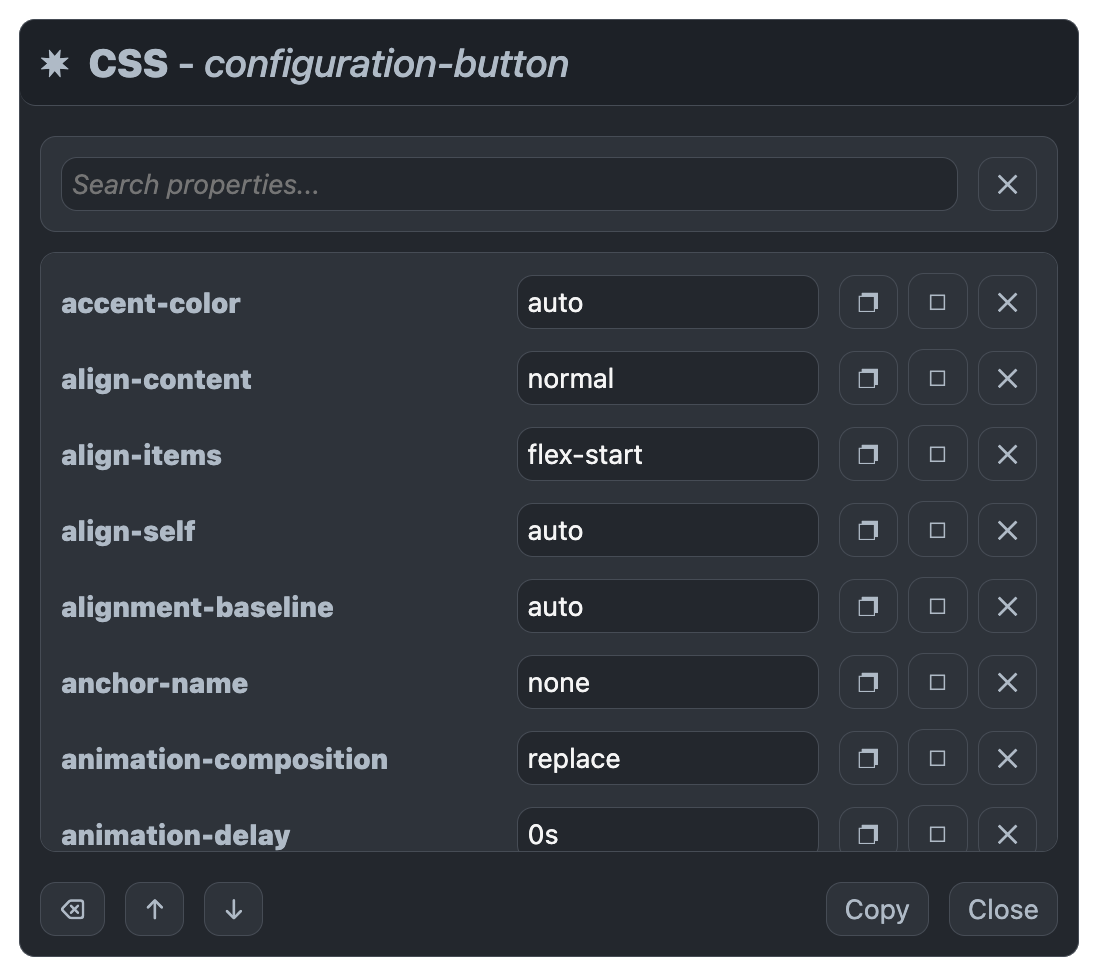
Task: Click the square icon next to anchor-name
Action: point(937,682)
